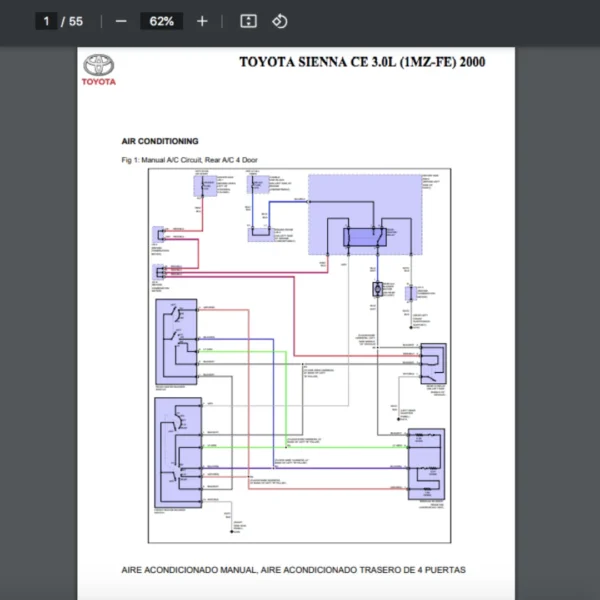Click the Toyota logo on the page
This screenshot has height=600, width=600.
[x=99, y=69]
